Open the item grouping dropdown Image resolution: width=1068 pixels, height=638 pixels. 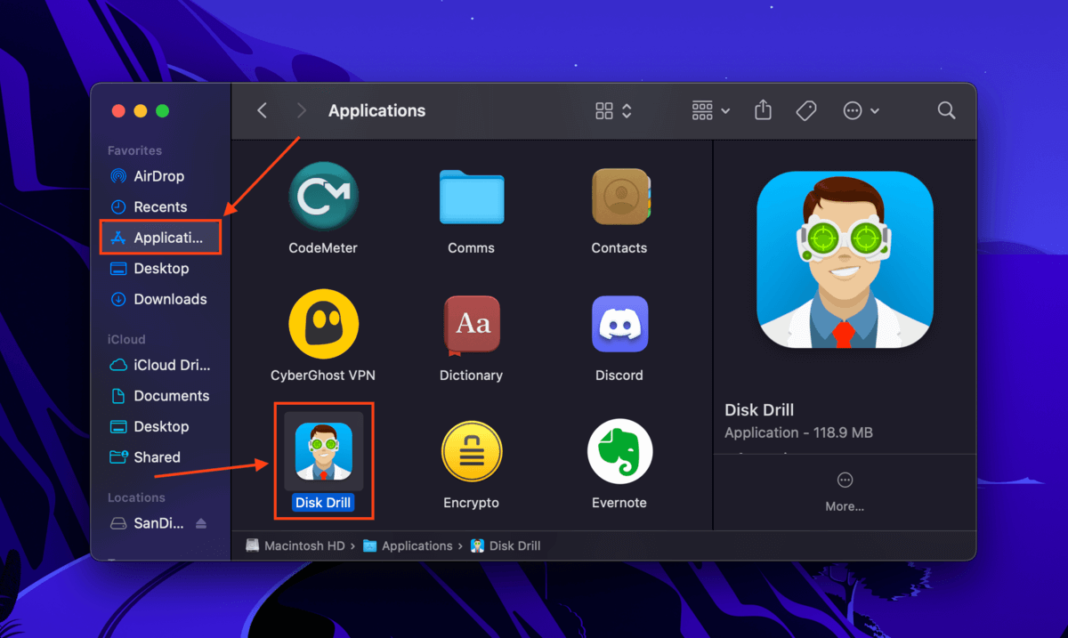(x=708, y=110)
